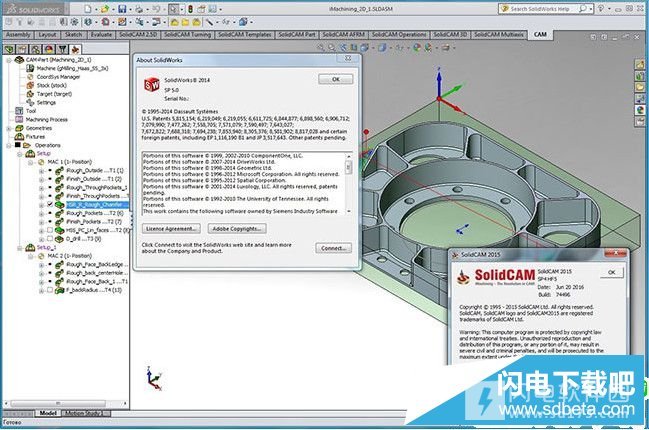The width and height of the screenshot is (649, 430).
Task: Click the Rebuild traffic light icon
Action: (191, 8)
